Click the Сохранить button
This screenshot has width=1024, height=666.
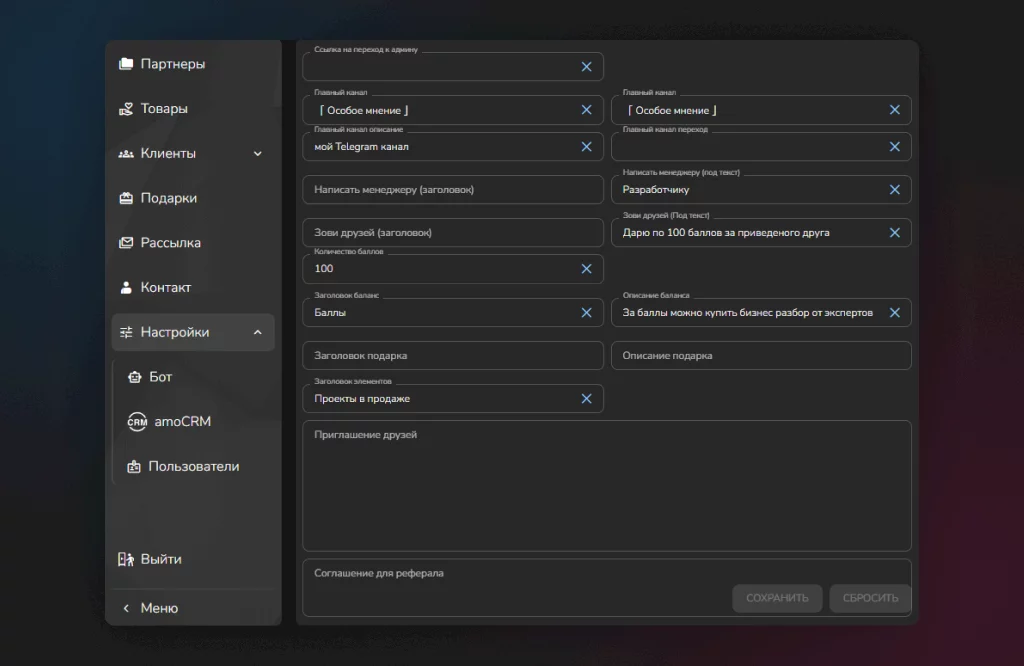click(x=777, y=598)
